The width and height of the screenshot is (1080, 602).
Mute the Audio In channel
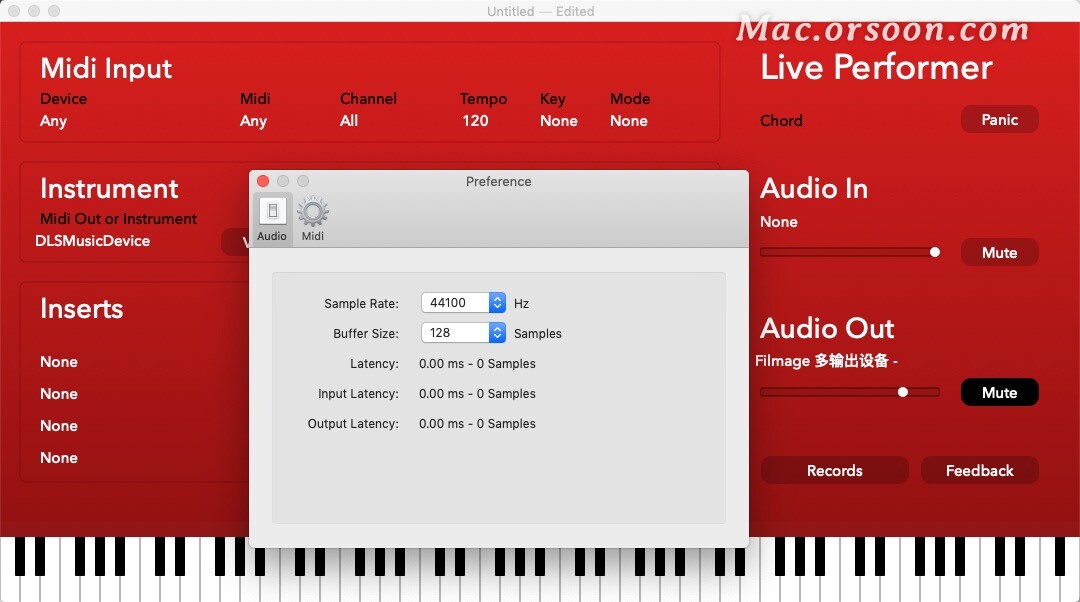coord(999,253)
